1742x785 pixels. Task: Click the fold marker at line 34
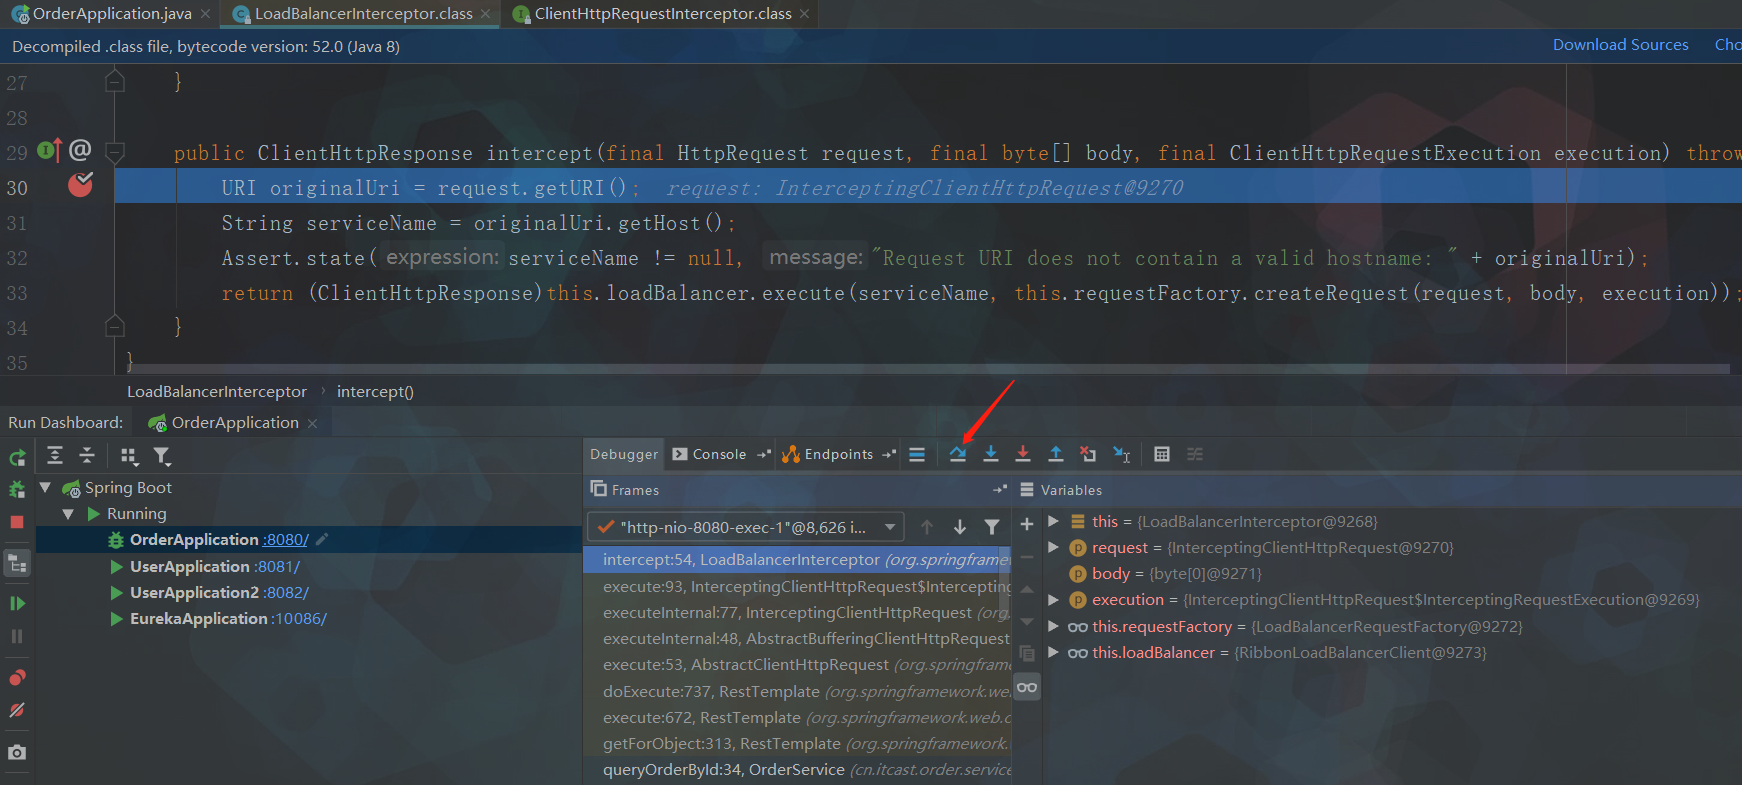115,326
